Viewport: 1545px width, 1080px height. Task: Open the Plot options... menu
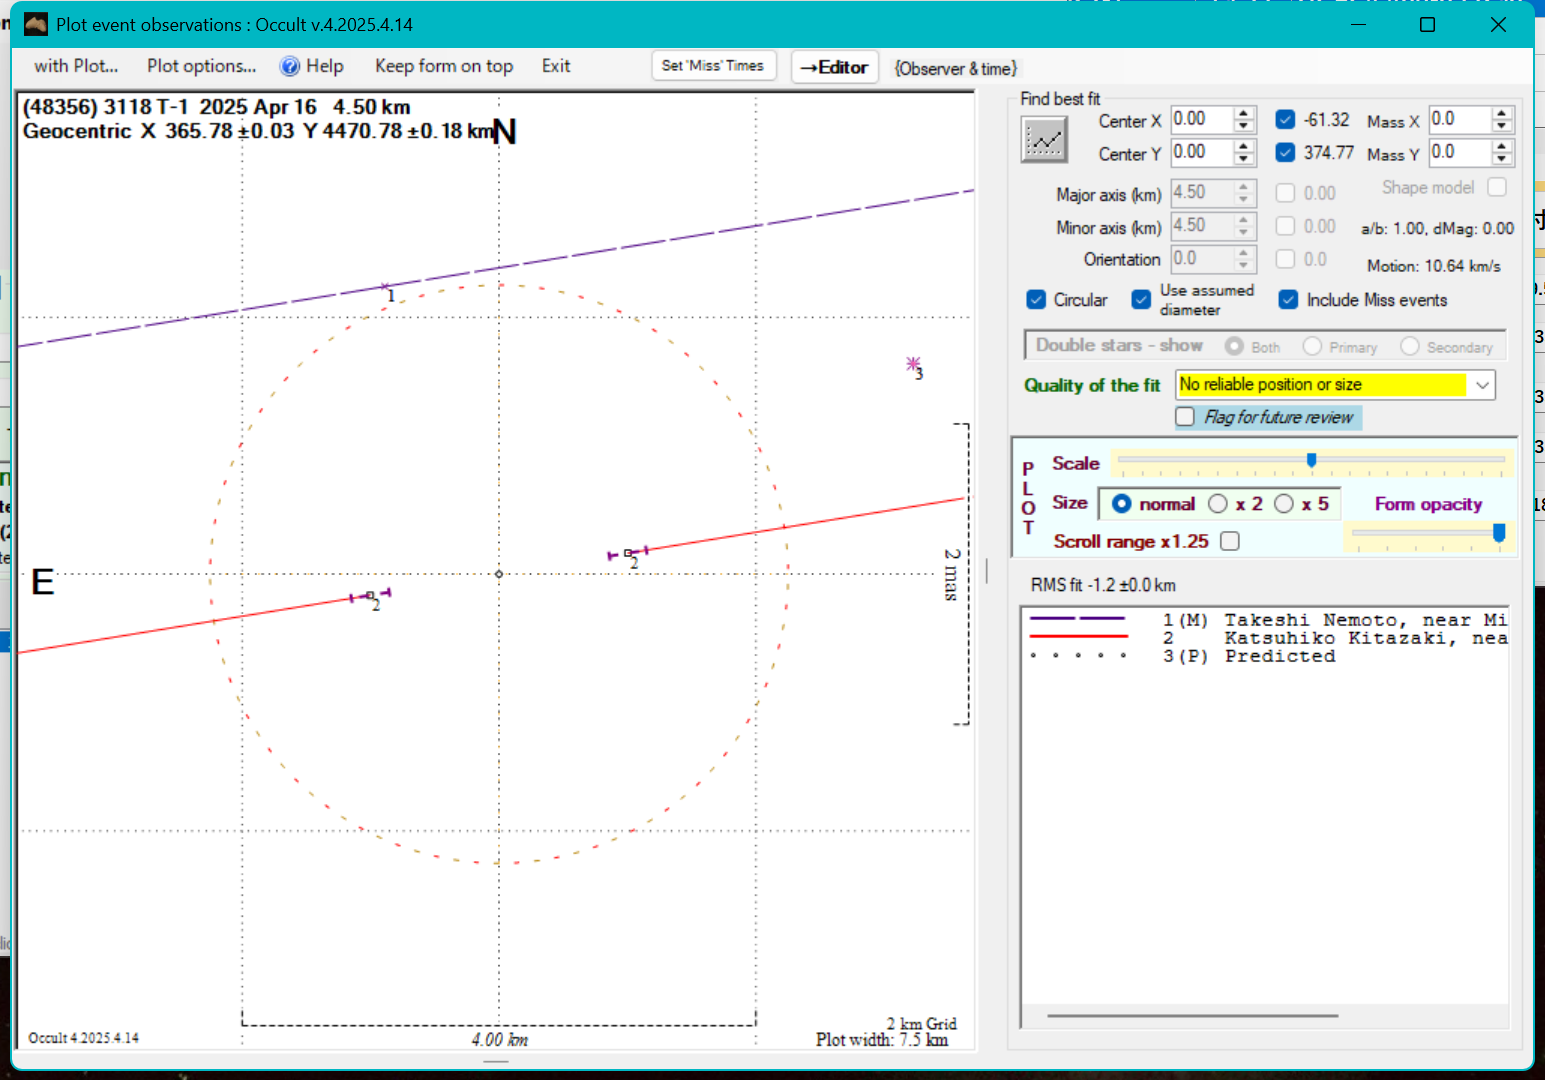[x=201, y=66]
